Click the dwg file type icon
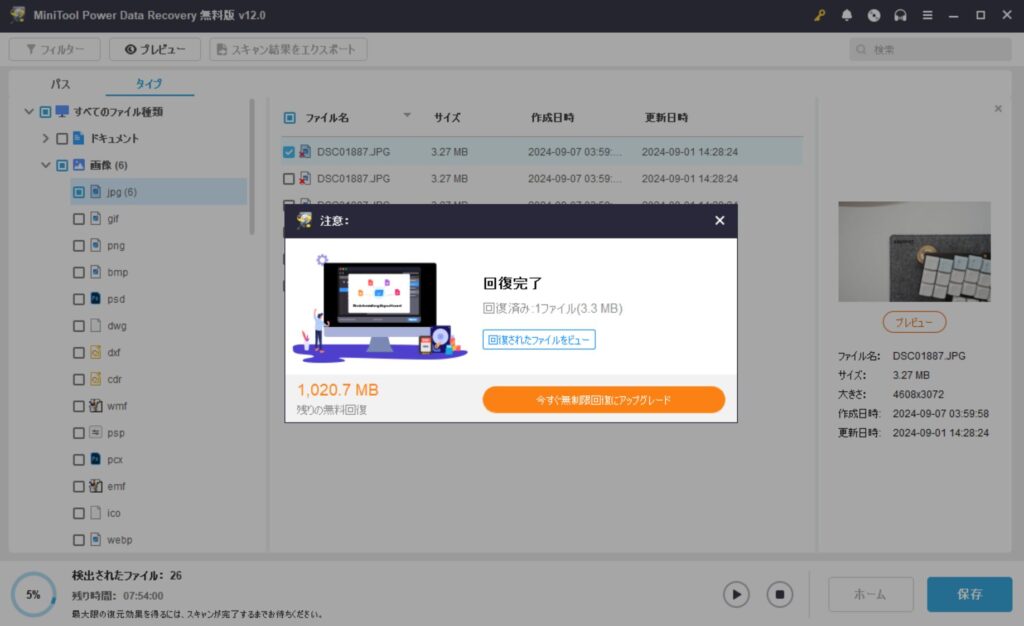The image size is (1024, 626). 95,325
